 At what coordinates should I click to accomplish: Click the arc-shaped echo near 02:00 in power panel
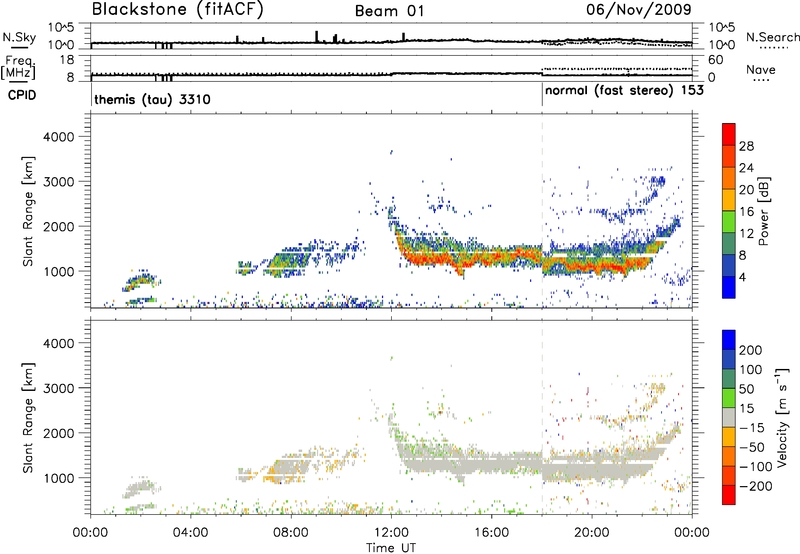point(141,282)
